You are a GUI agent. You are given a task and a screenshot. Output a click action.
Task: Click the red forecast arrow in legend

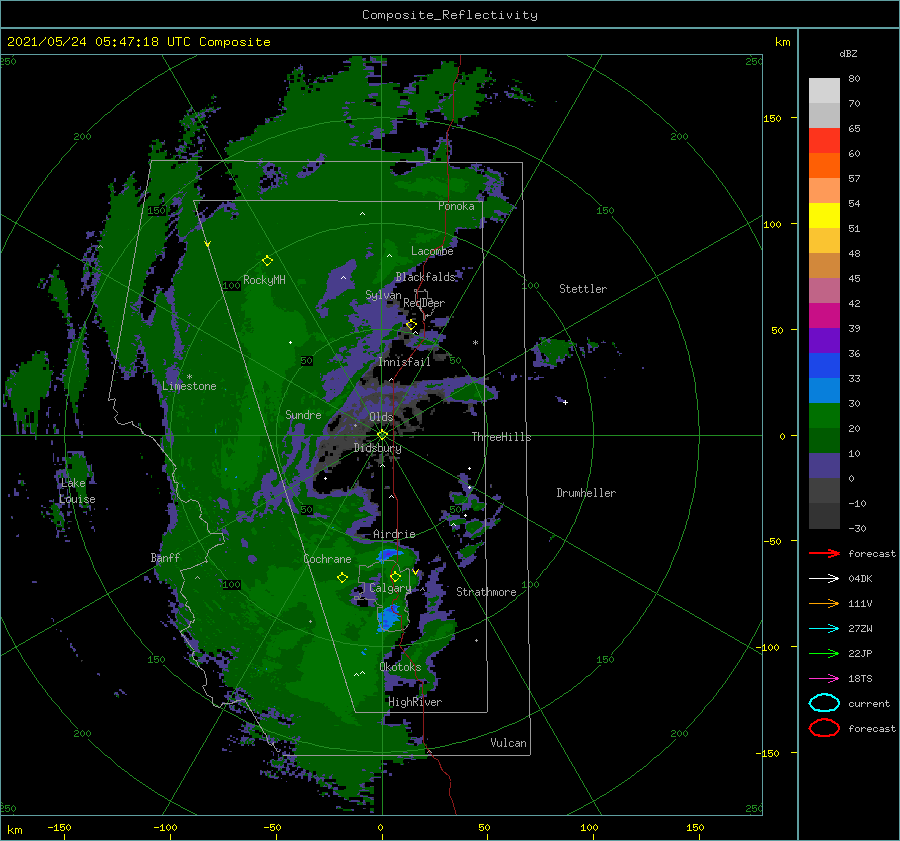pyautogui.click(x=824, y=553)
